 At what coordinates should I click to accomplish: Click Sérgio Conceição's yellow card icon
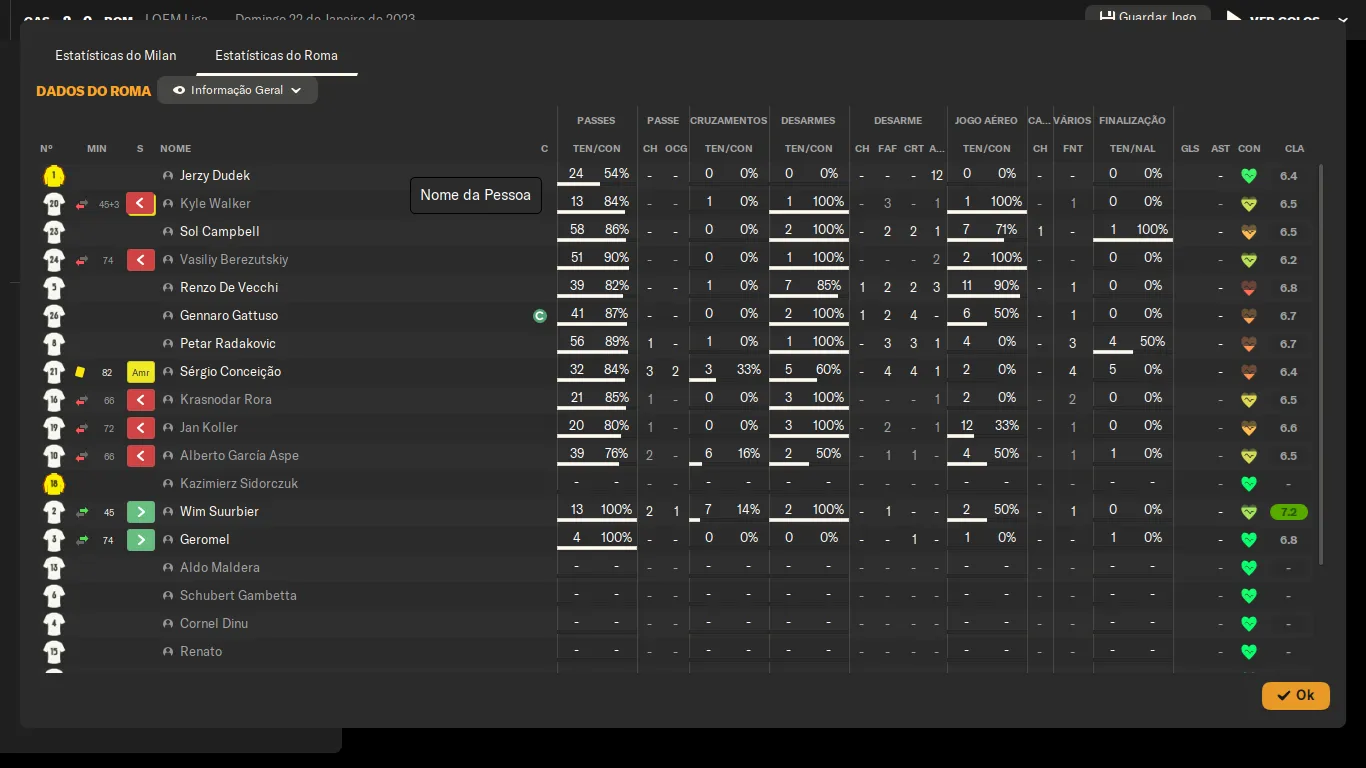80,372
